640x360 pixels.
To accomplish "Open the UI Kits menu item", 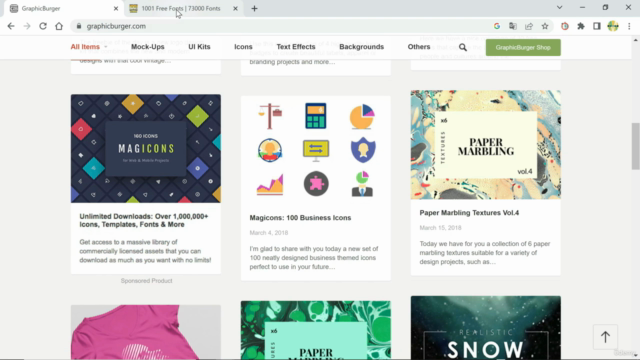I will pos(199,47).
